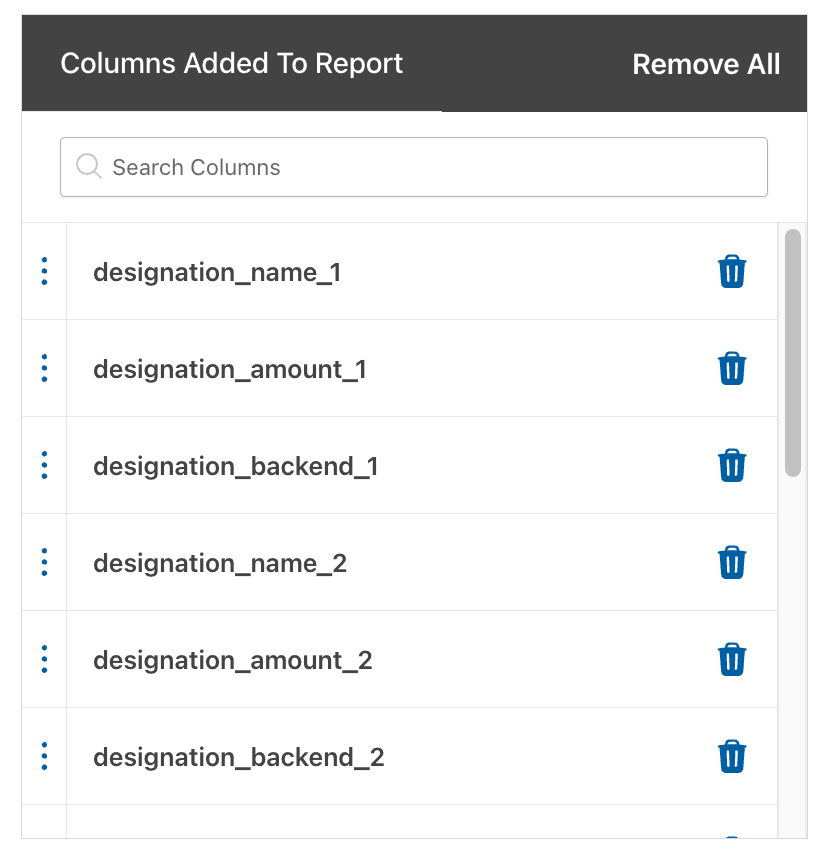Click drag handle beside designation_amount_1
Image resolution: width=828 pixels, height=852 pixels.
pyautogui.click(x=45, y=368)
